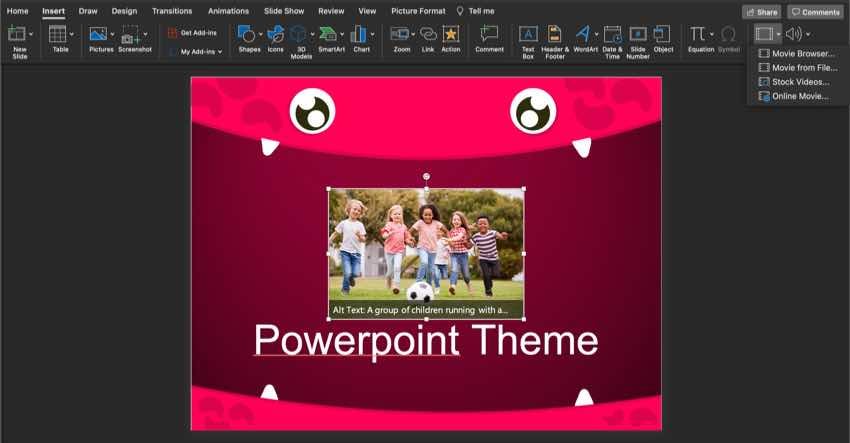Switch to the Transitions tab
The image size is (850, 443).
pyautogui.click(x=172, y=11)
